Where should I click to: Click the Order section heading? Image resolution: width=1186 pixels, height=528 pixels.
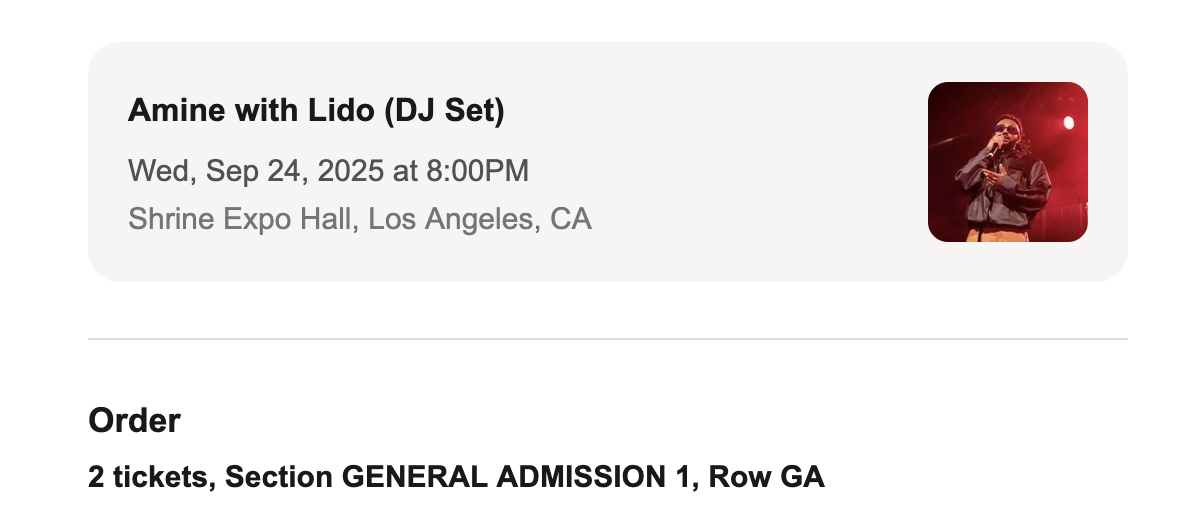tap(135, 421)
